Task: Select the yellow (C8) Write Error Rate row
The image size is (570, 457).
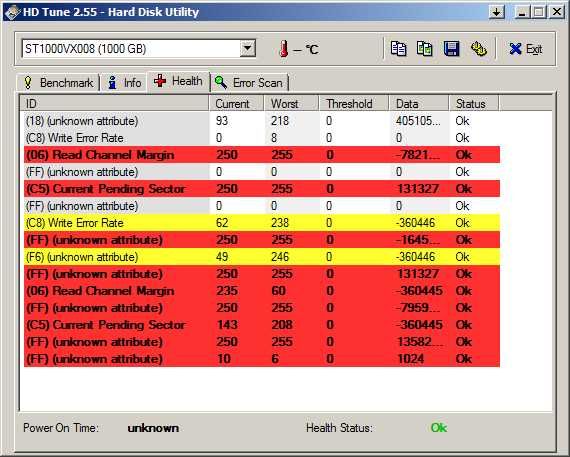Action: [262, 223]
